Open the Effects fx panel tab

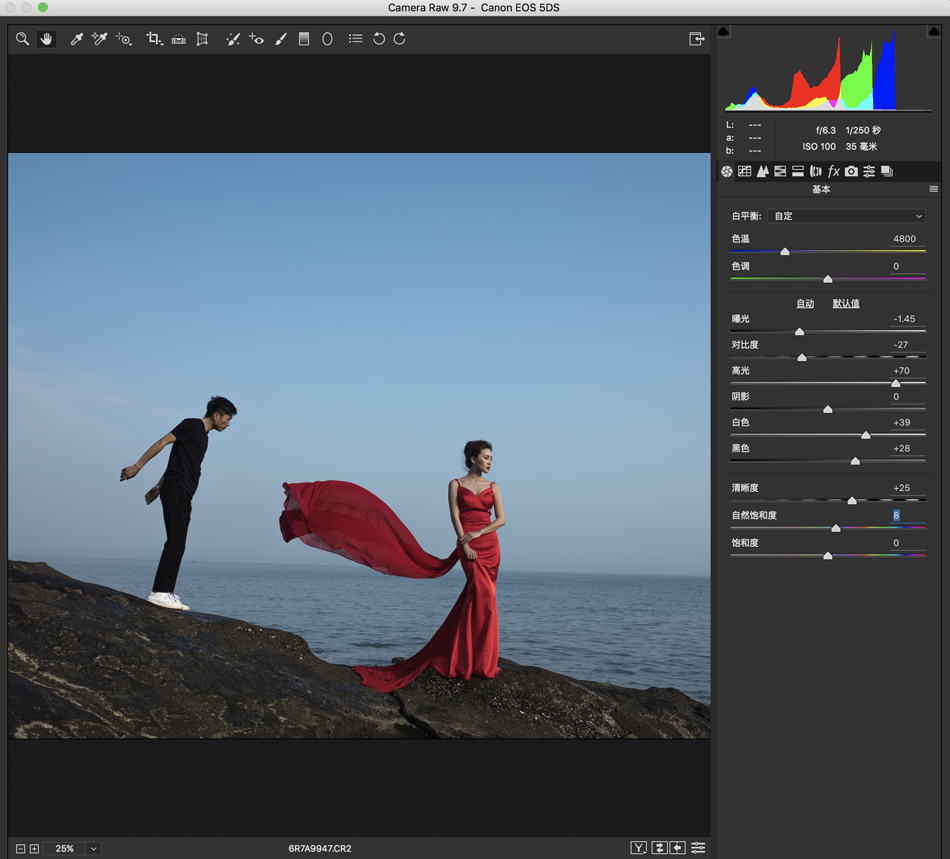click(x=834, y=171)
